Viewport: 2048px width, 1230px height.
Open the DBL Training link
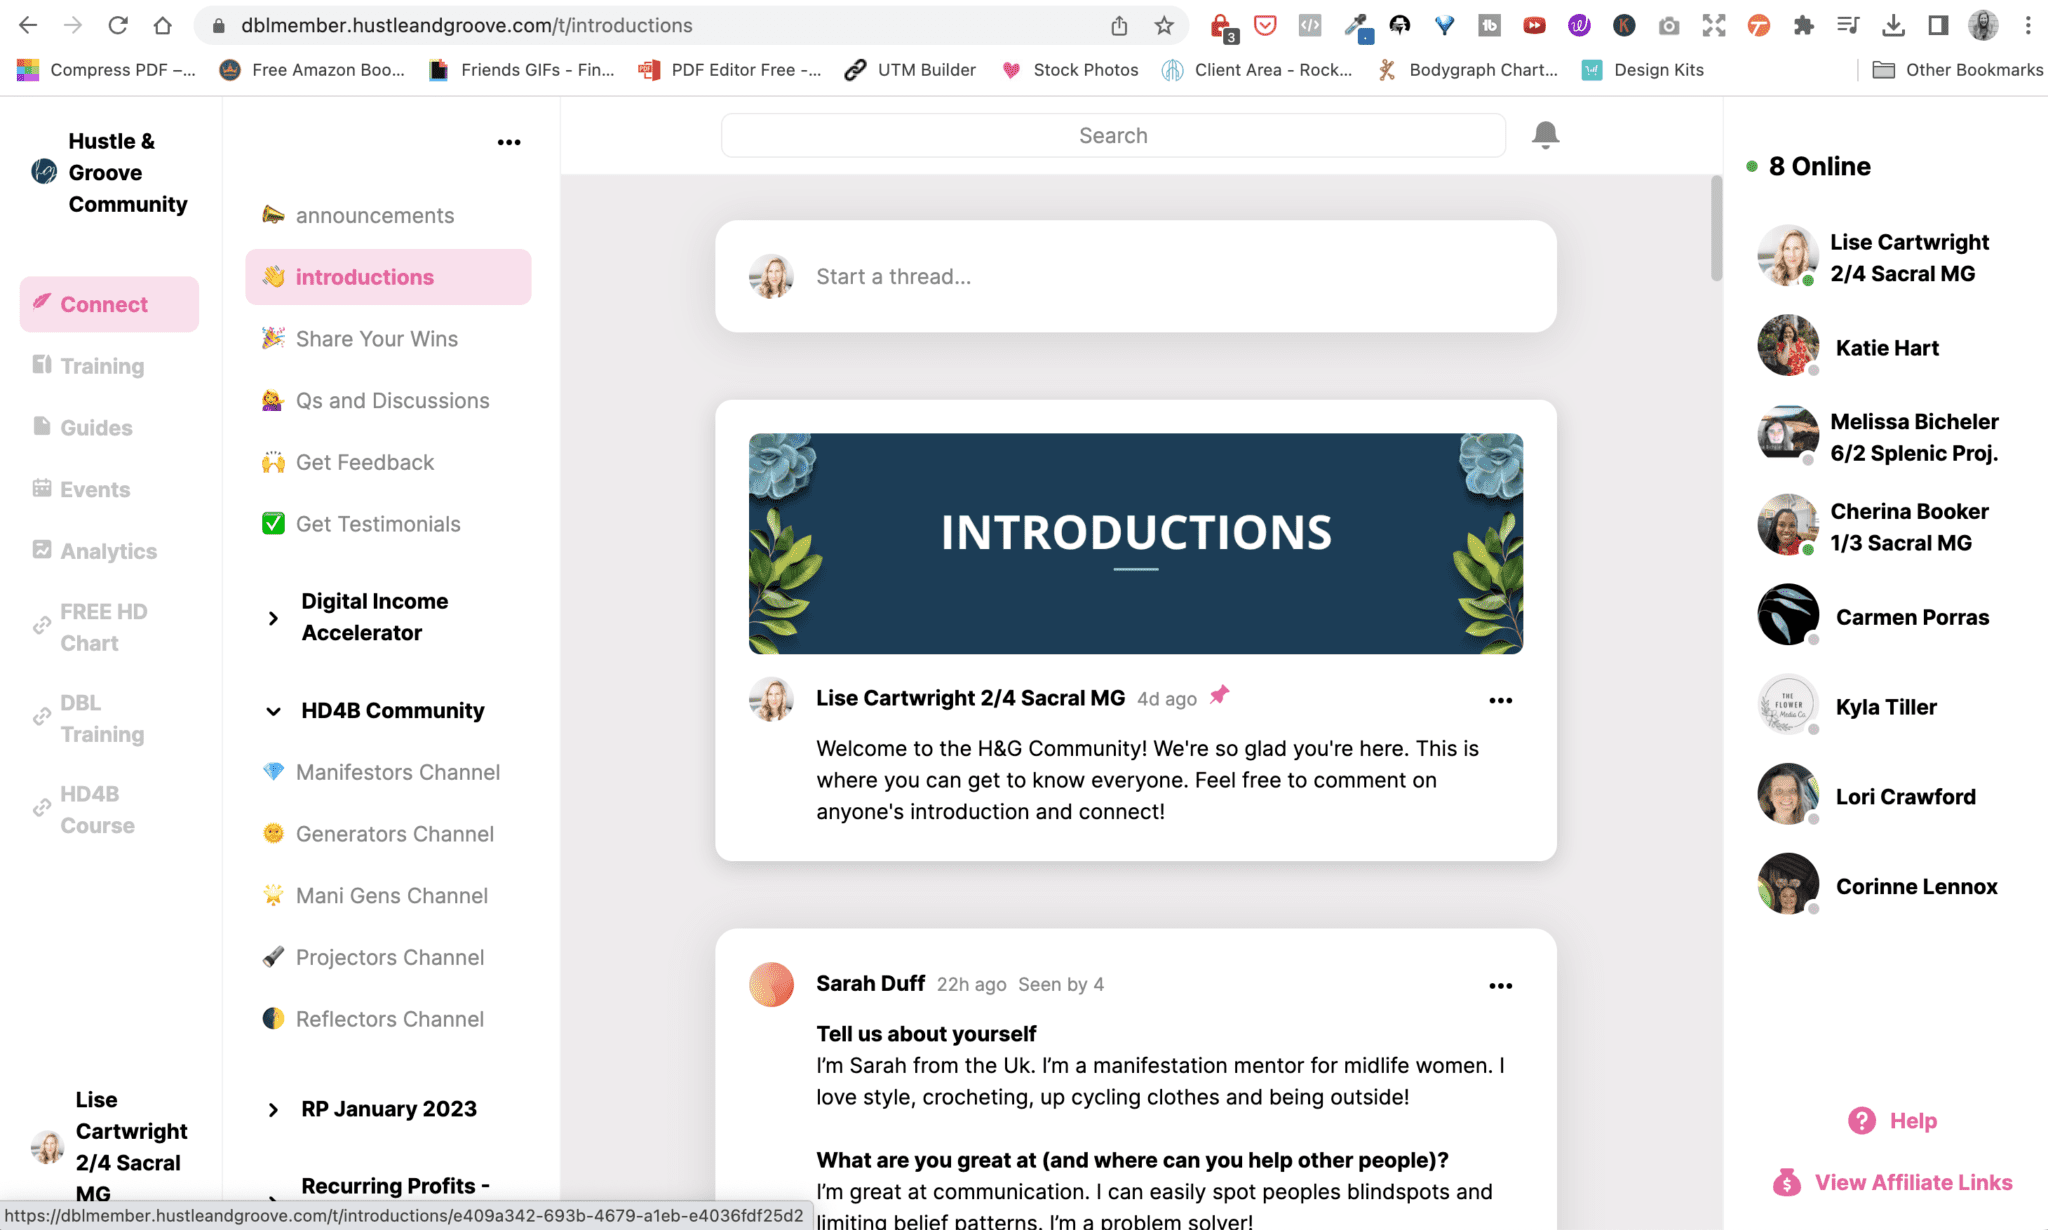(x=101, y=718)
